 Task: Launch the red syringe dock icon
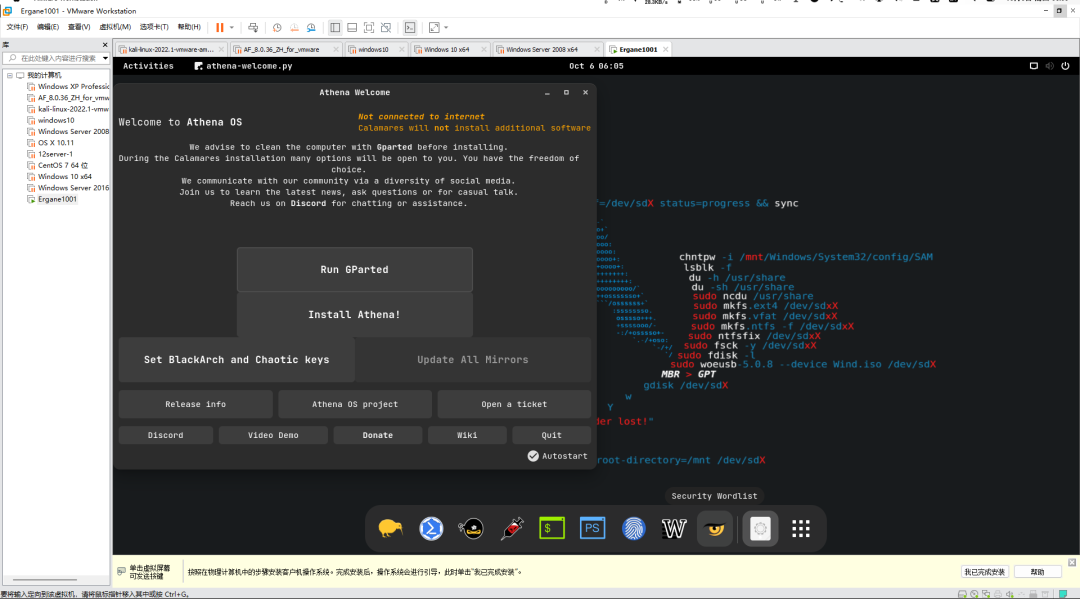[512, 529]
